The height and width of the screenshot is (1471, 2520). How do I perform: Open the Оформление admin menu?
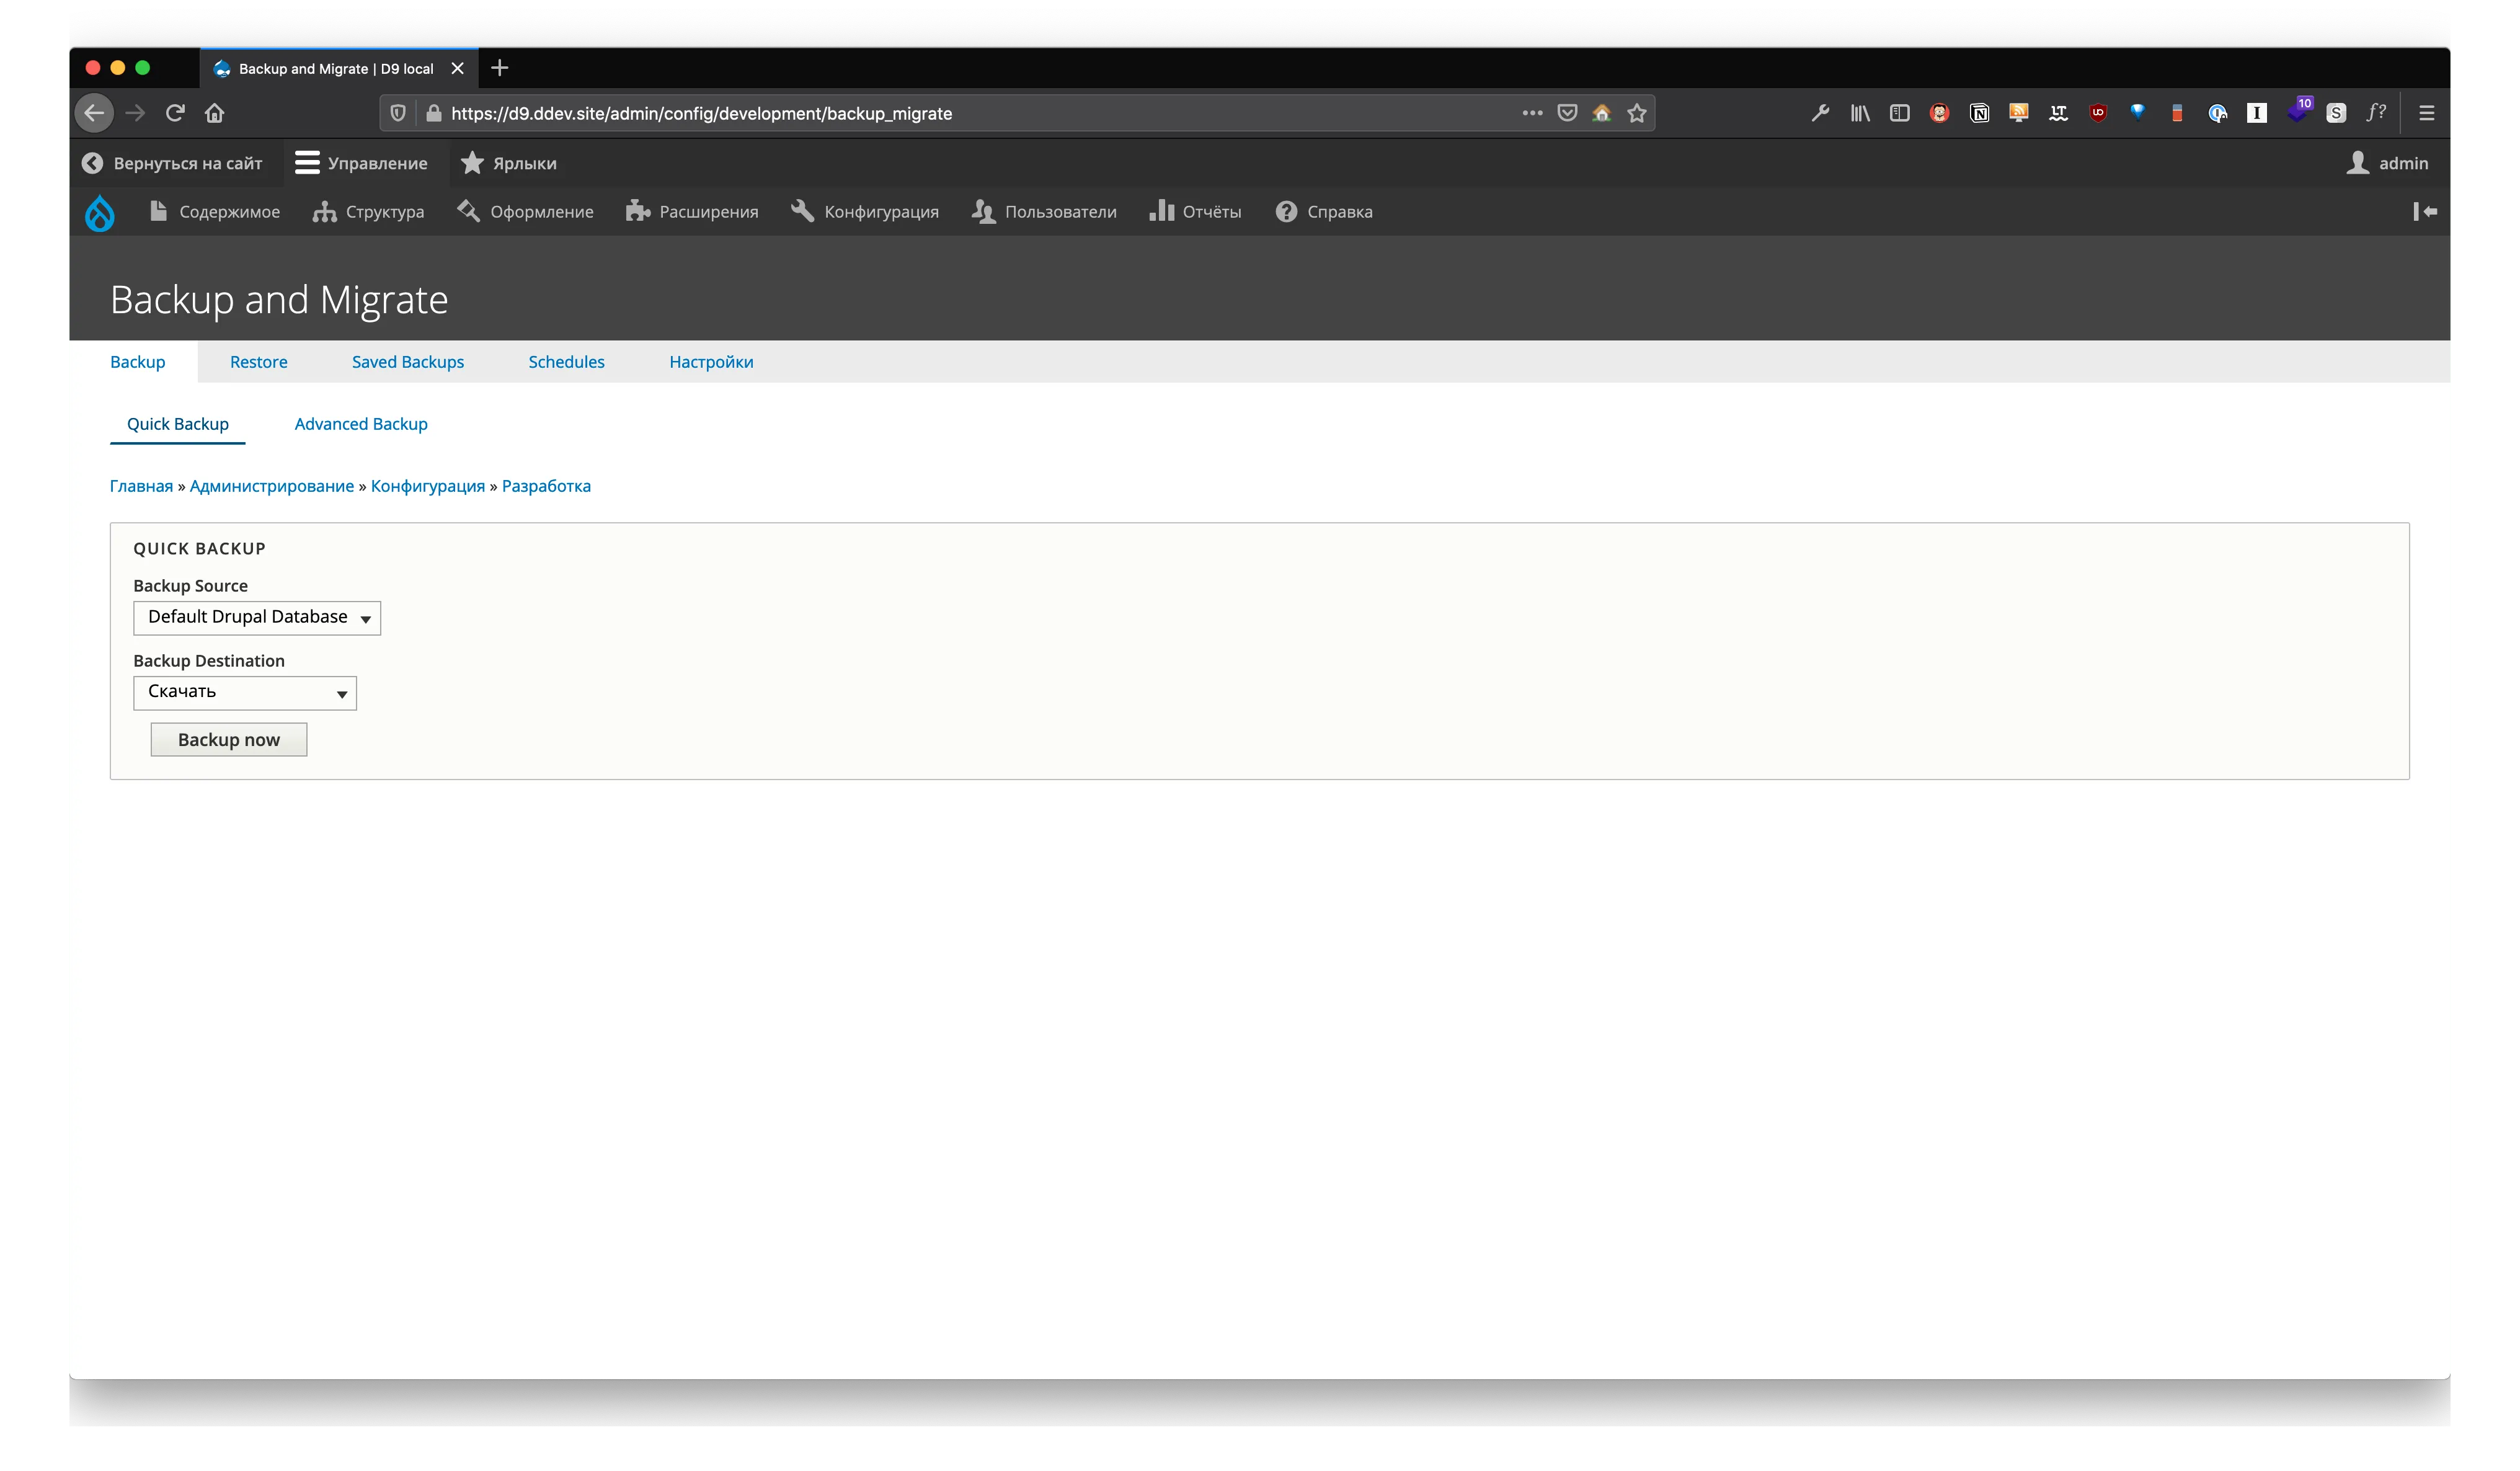pos(525,212)
